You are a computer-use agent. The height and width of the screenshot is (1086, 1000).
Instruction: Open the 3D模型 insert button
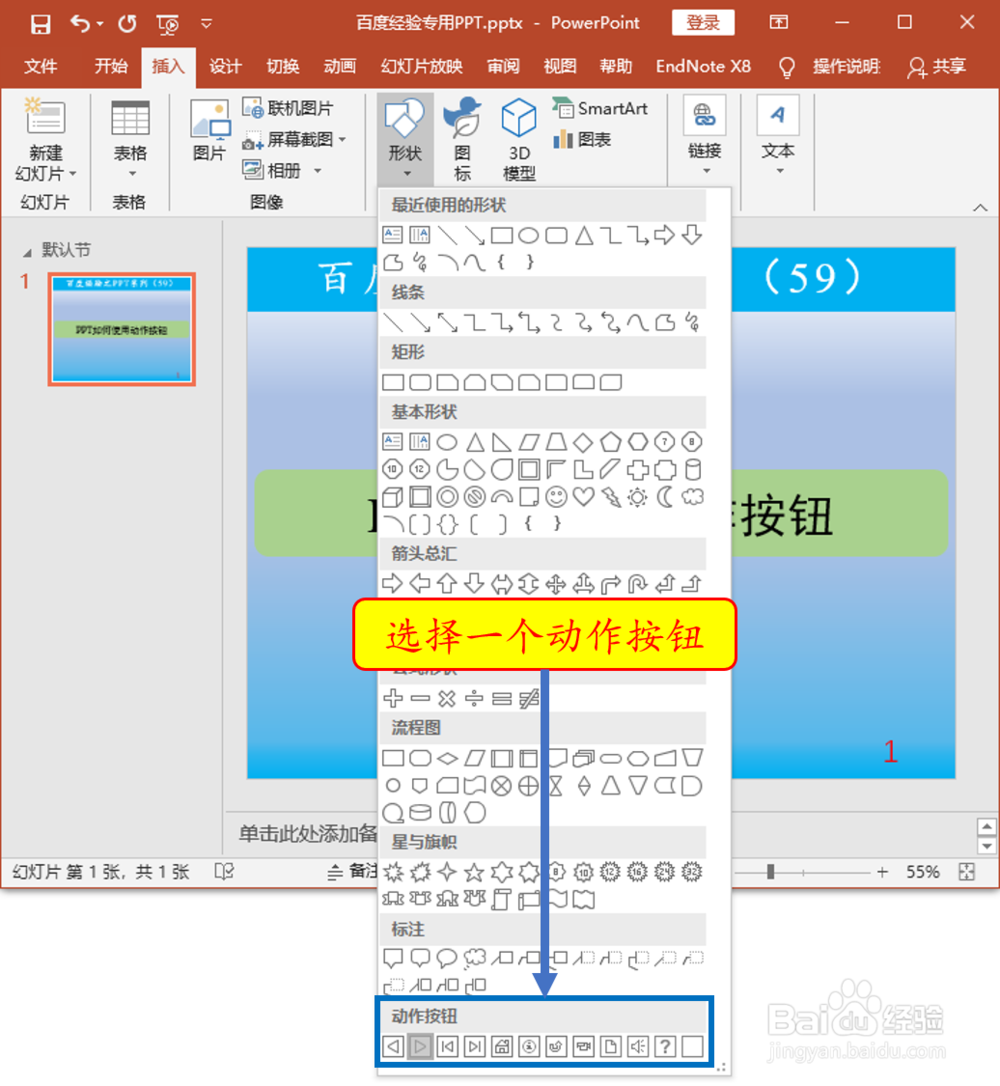[519, 138]
